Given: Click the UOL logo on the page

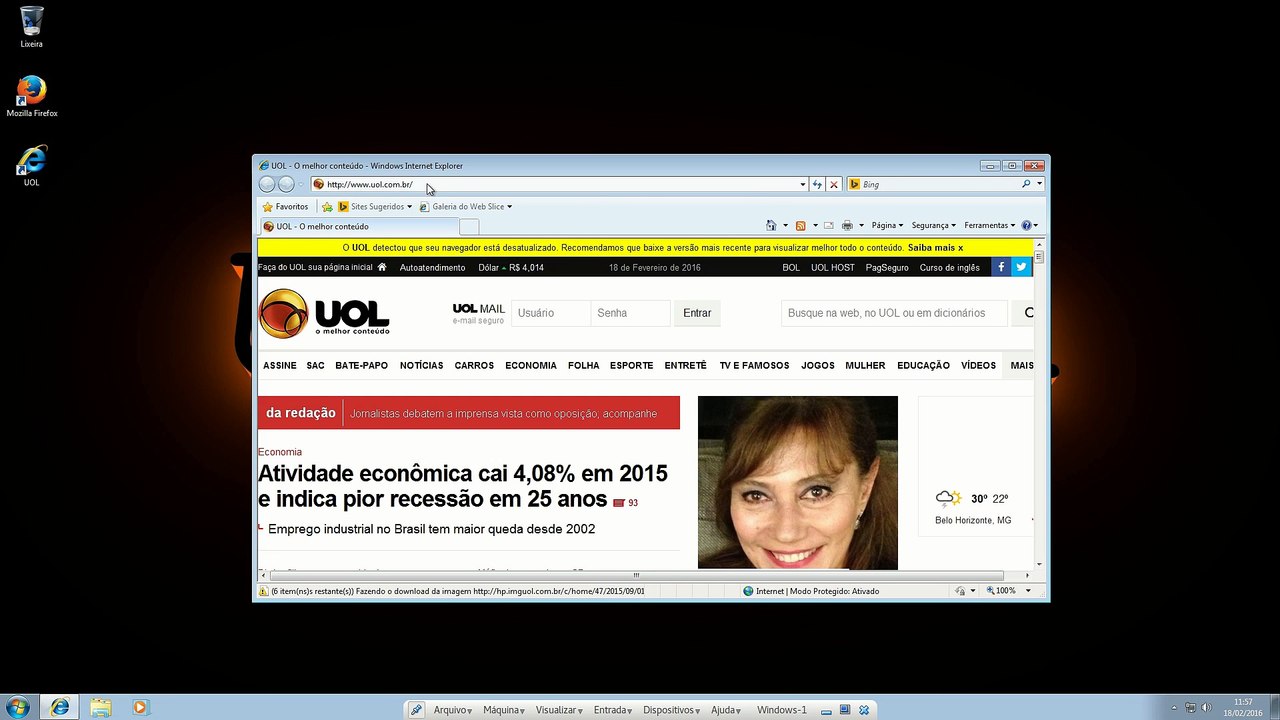Looking at the screenshot, I should (x=324, y=313).
